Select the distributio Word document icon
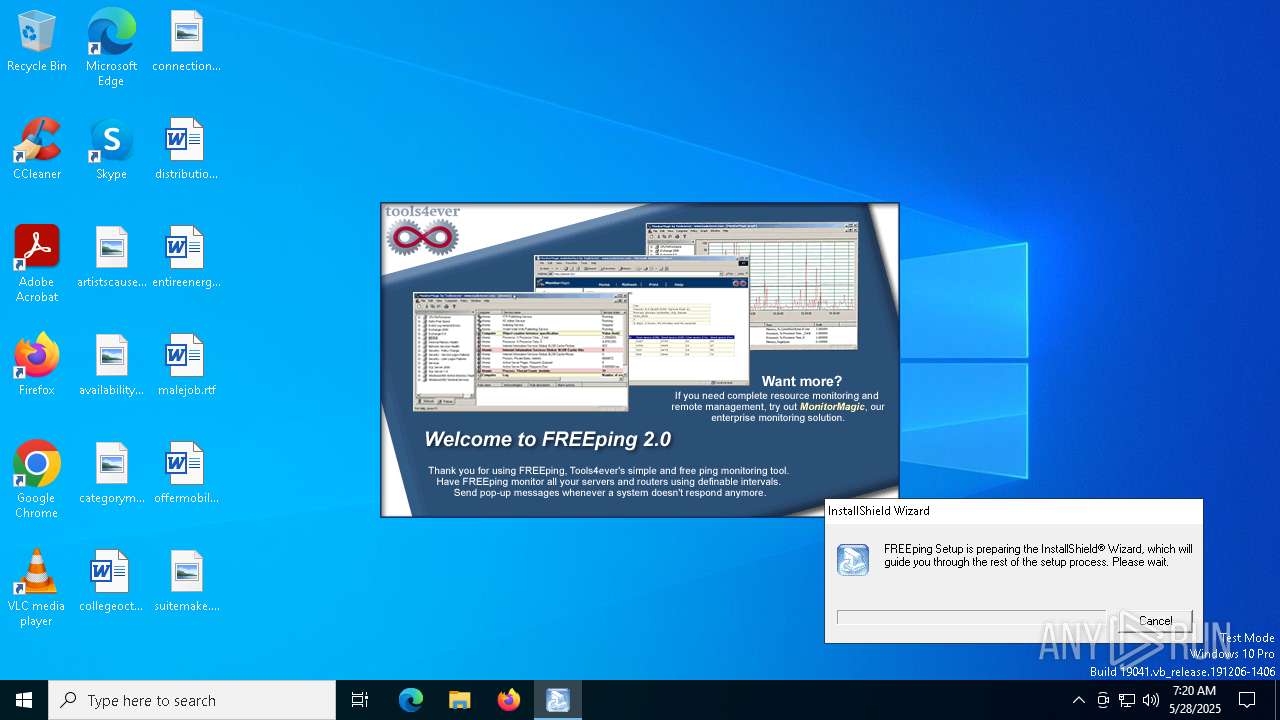 coord(186,150)
